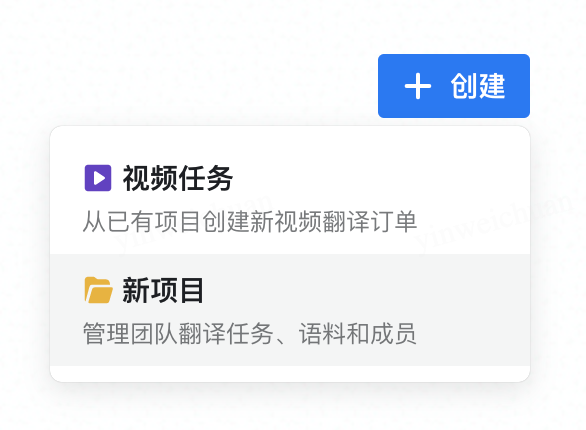Click the 视频任务 title text
The height and width of the screenshot is (430, 586).
point(178,178)
